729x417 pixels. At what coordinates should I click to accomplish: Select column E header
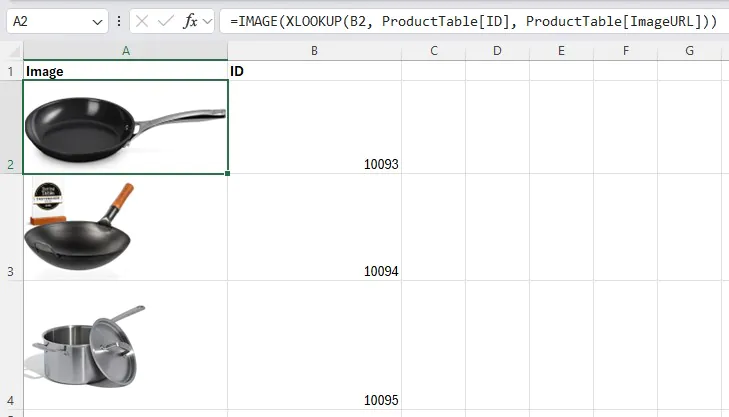562,51
